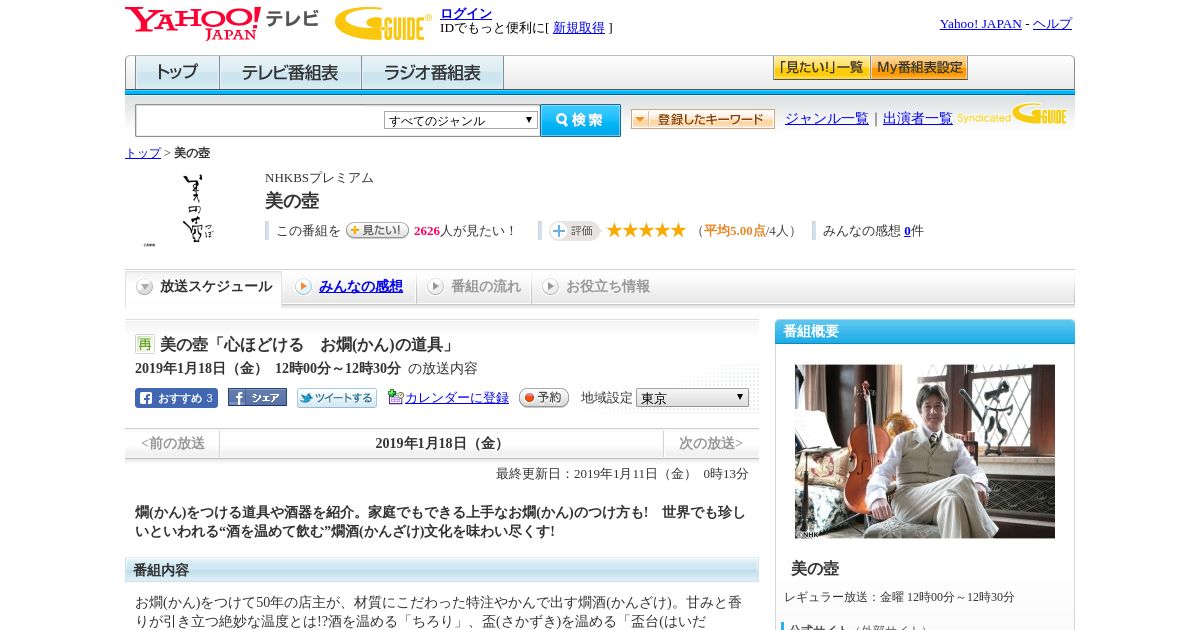Click the Twitter ツイートする button

(x=337, y=398)
